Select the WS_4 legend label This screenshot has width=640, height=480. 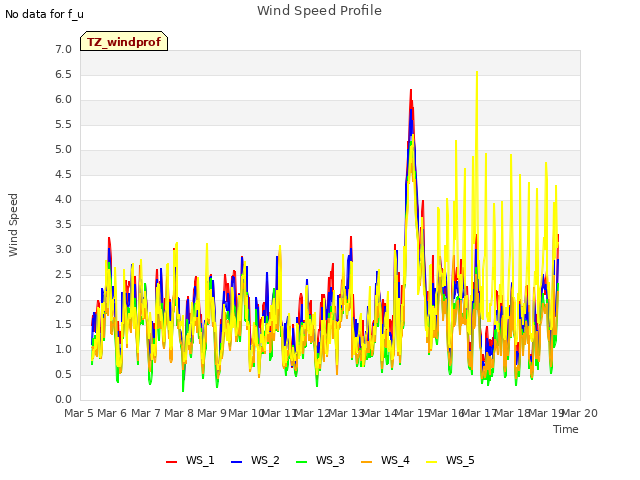[x=395, y=460]
